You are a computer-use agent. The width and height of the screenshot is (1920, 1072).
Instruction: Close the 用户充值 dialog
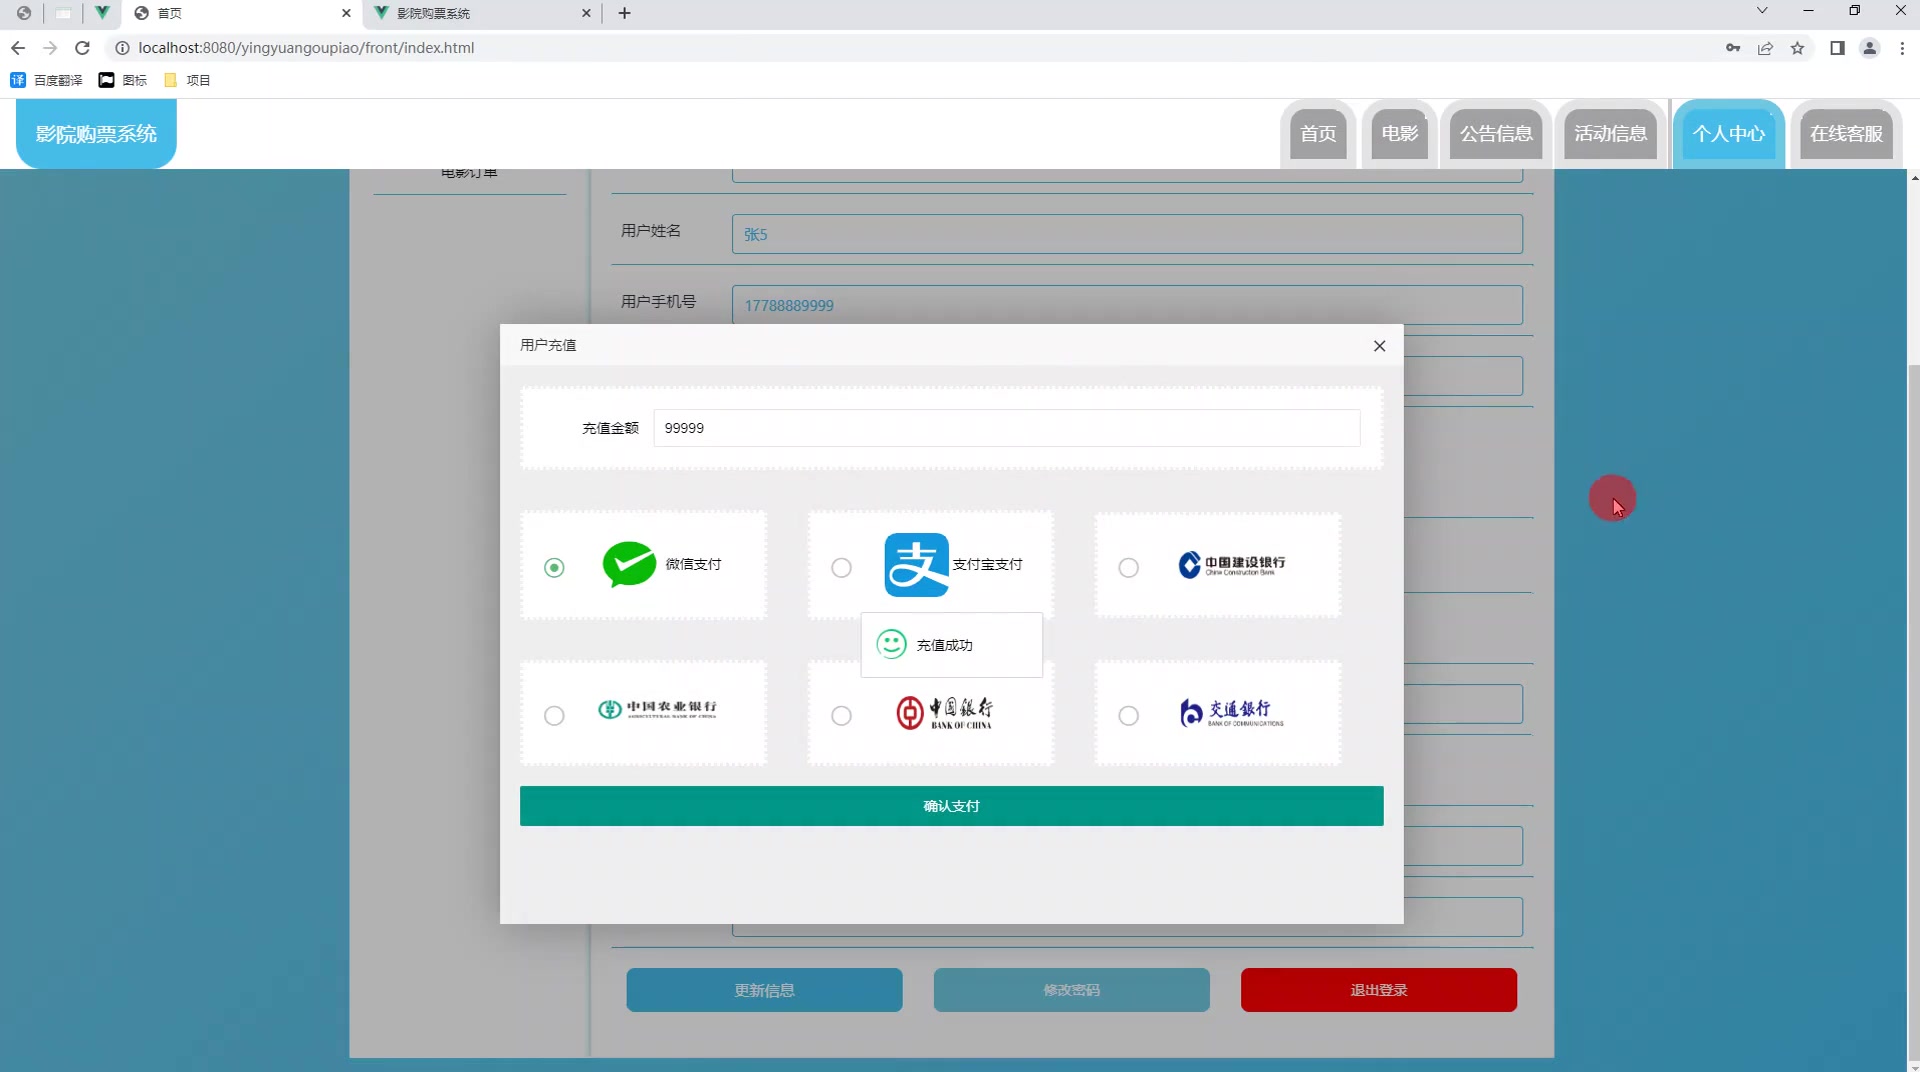(x=1379, y=346)
